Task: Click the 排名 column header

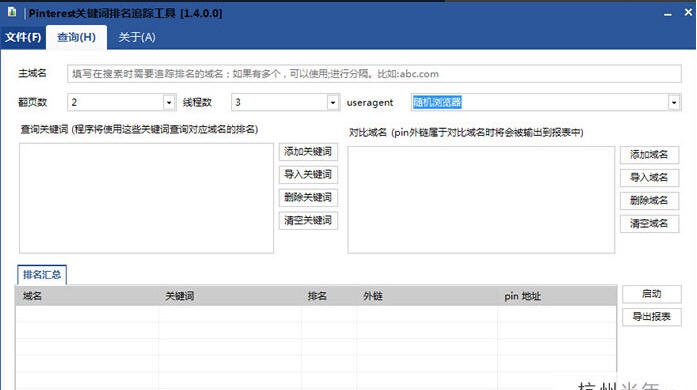Action: click(329, 296)
